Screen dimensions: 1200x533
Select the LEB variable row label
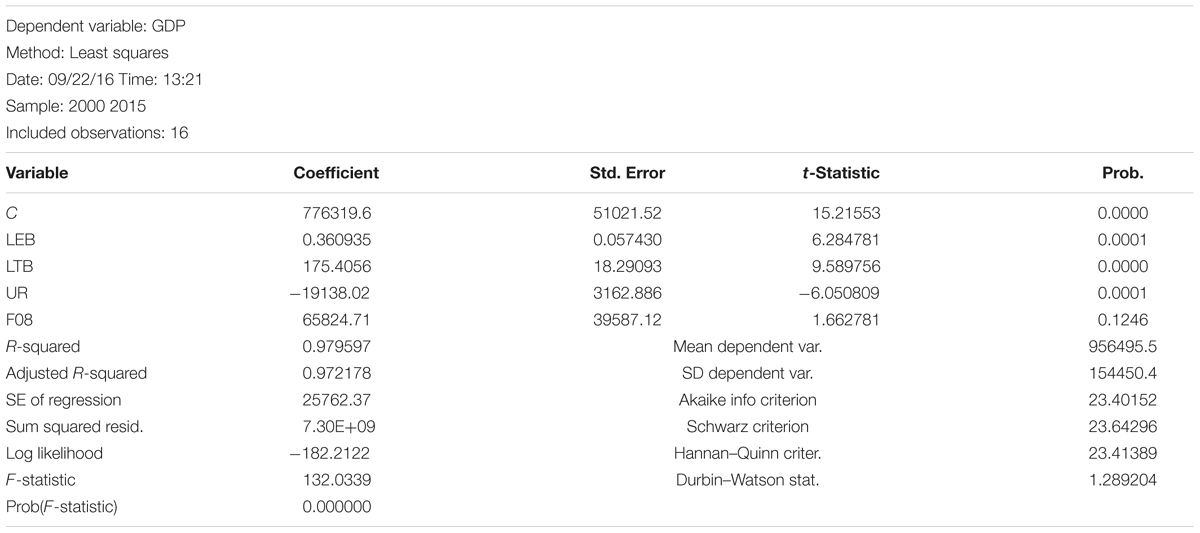pos(20,240)
